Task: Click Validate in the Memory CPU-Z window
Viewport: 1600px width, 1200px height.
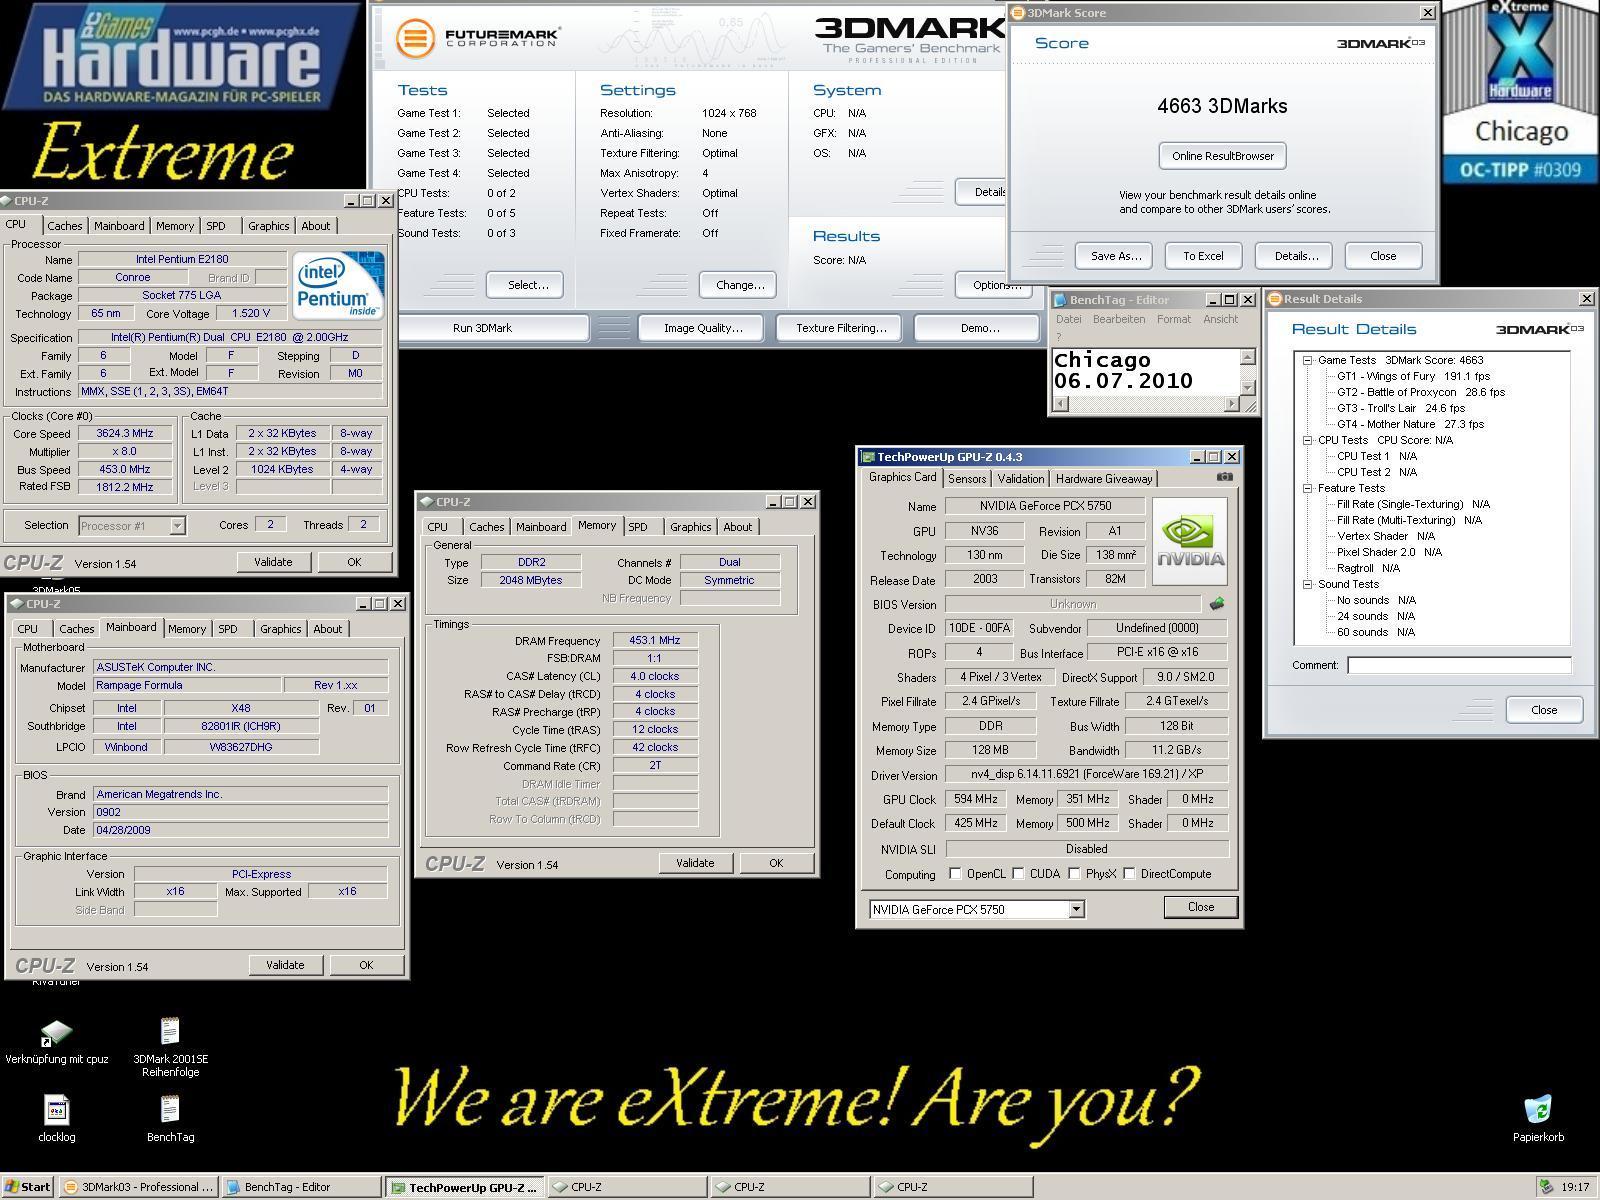Action: coord(695,863)
